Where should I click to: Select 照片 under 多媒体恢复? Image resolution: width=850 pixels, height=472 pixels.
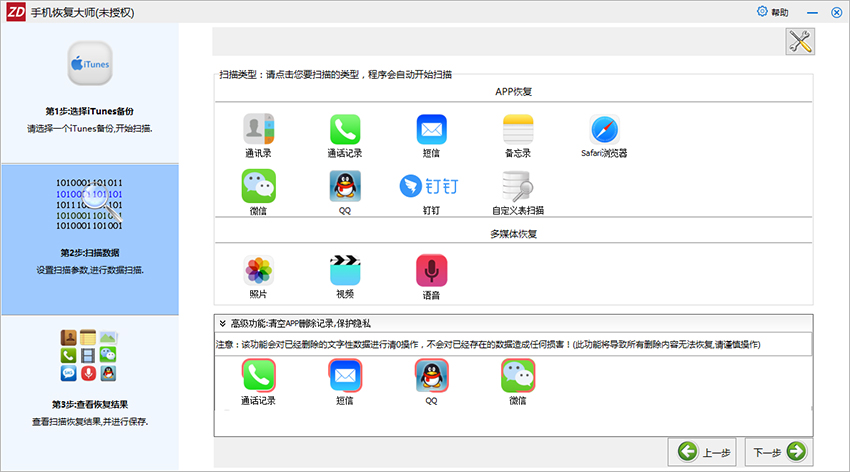[259, 270]
